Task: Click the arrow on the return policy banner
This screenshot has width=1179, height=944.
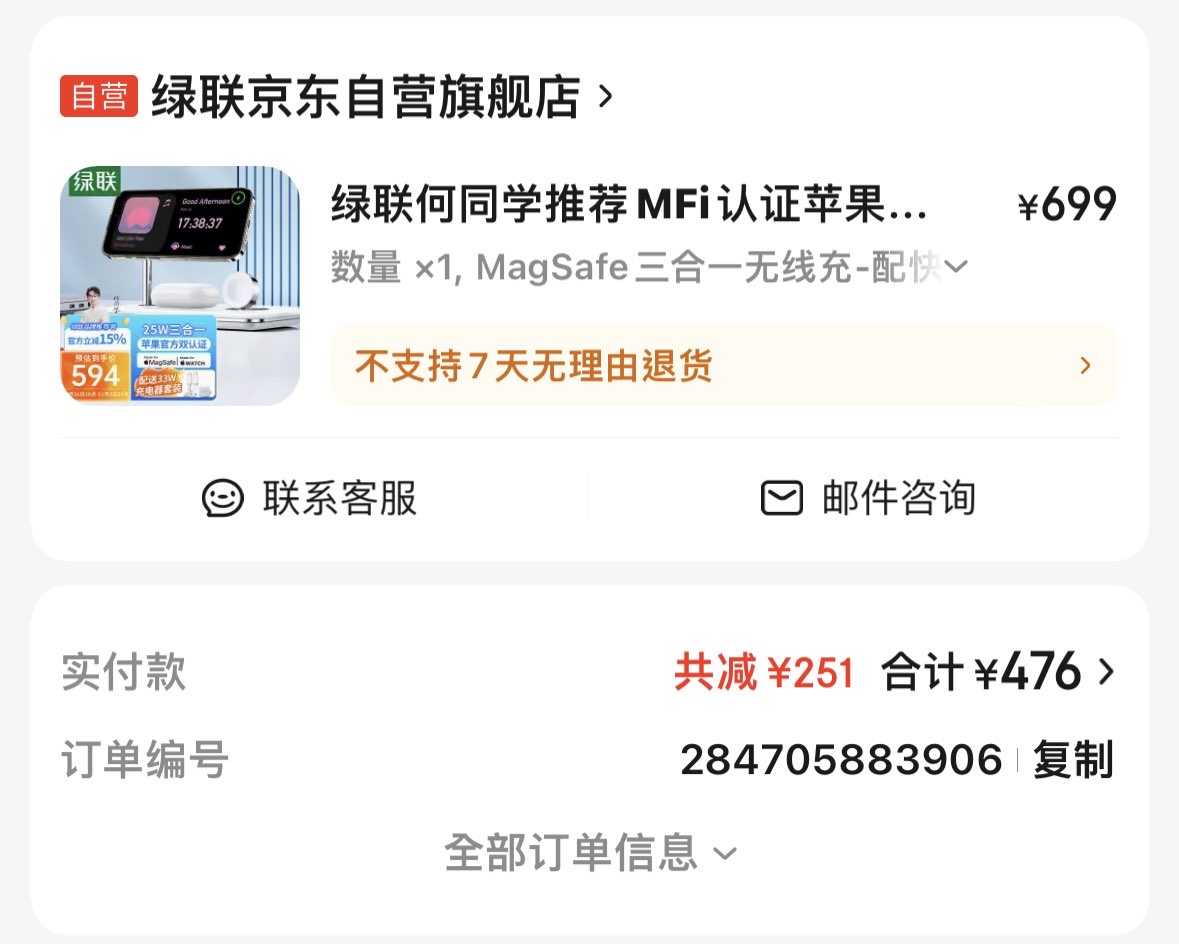Action: pyautogui.click(x=1085, y=366)
